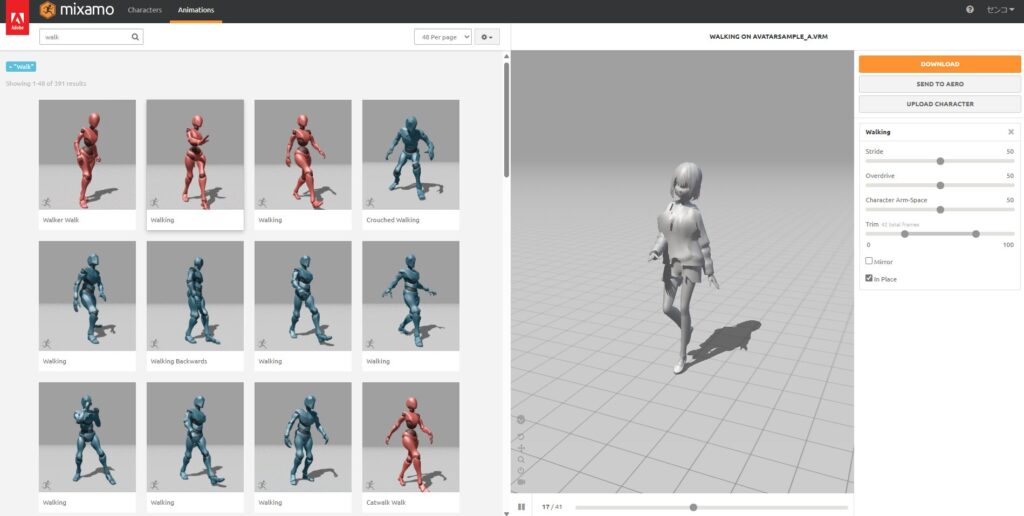
Task: Open the 48 Per page dropdown
Action: [442, 37]
